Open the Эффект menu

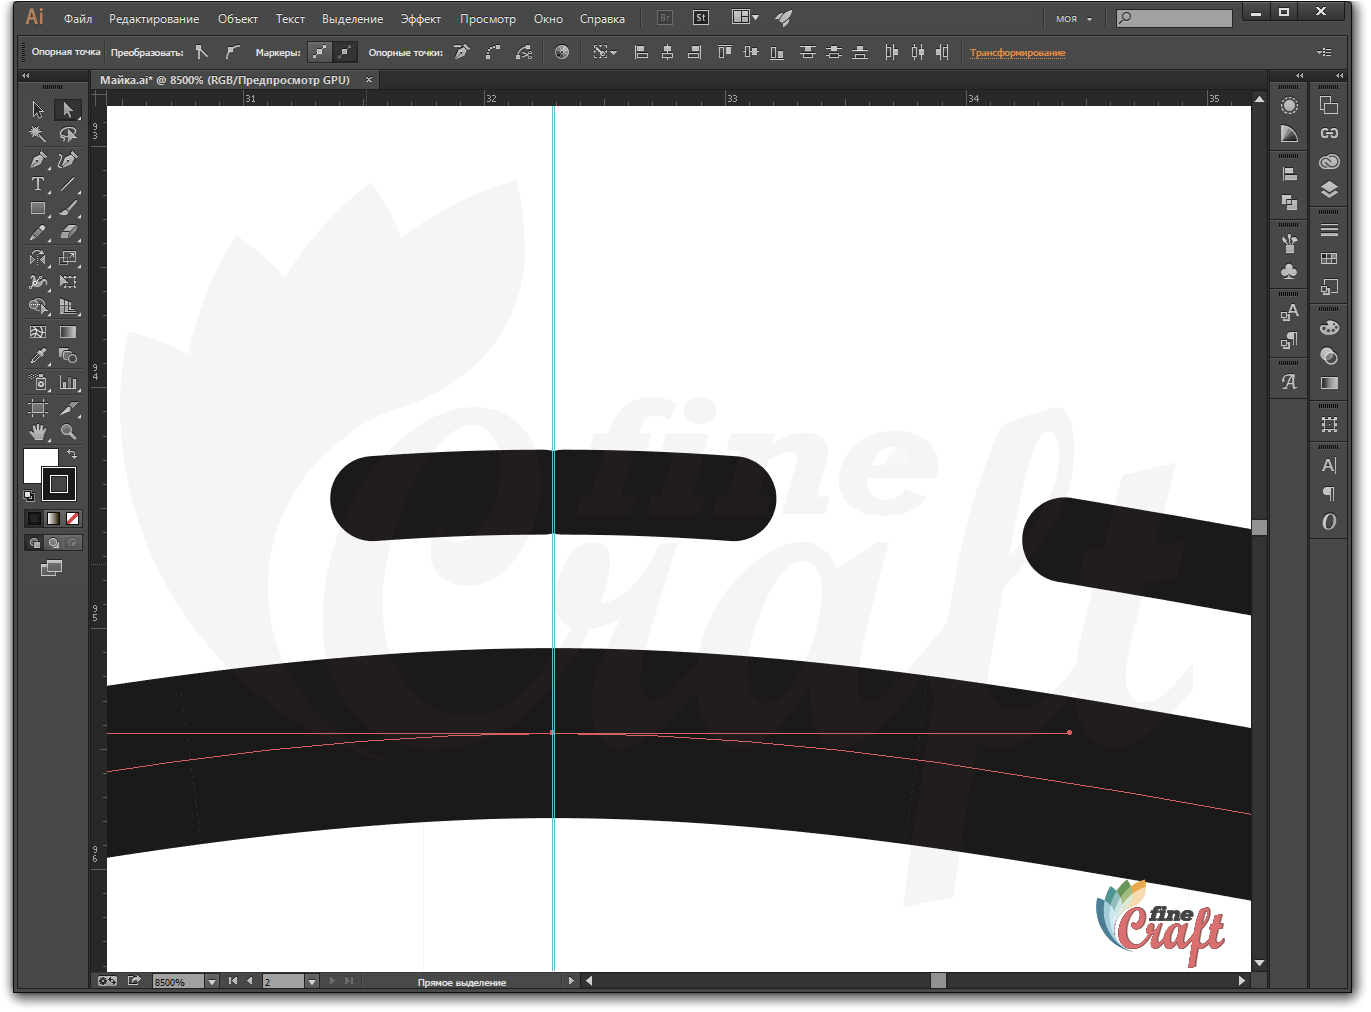[420, 19]
